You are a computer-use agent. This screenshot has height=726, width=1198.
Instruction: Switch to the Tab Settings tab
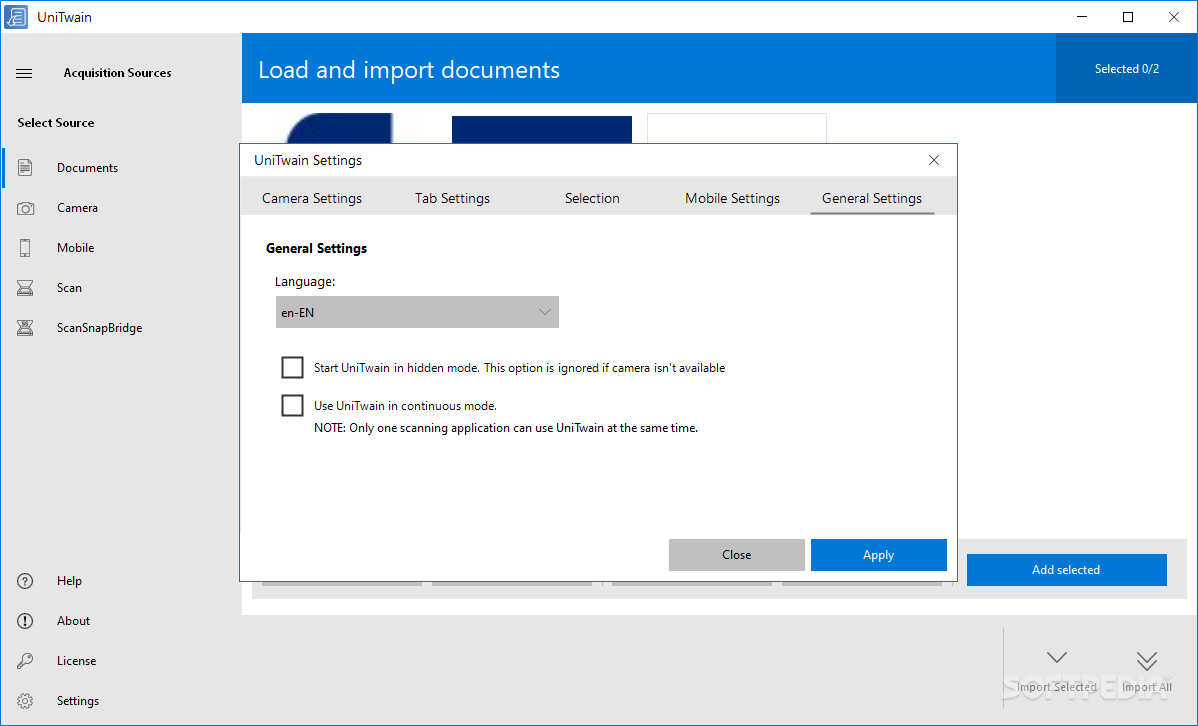click(452, 198)
